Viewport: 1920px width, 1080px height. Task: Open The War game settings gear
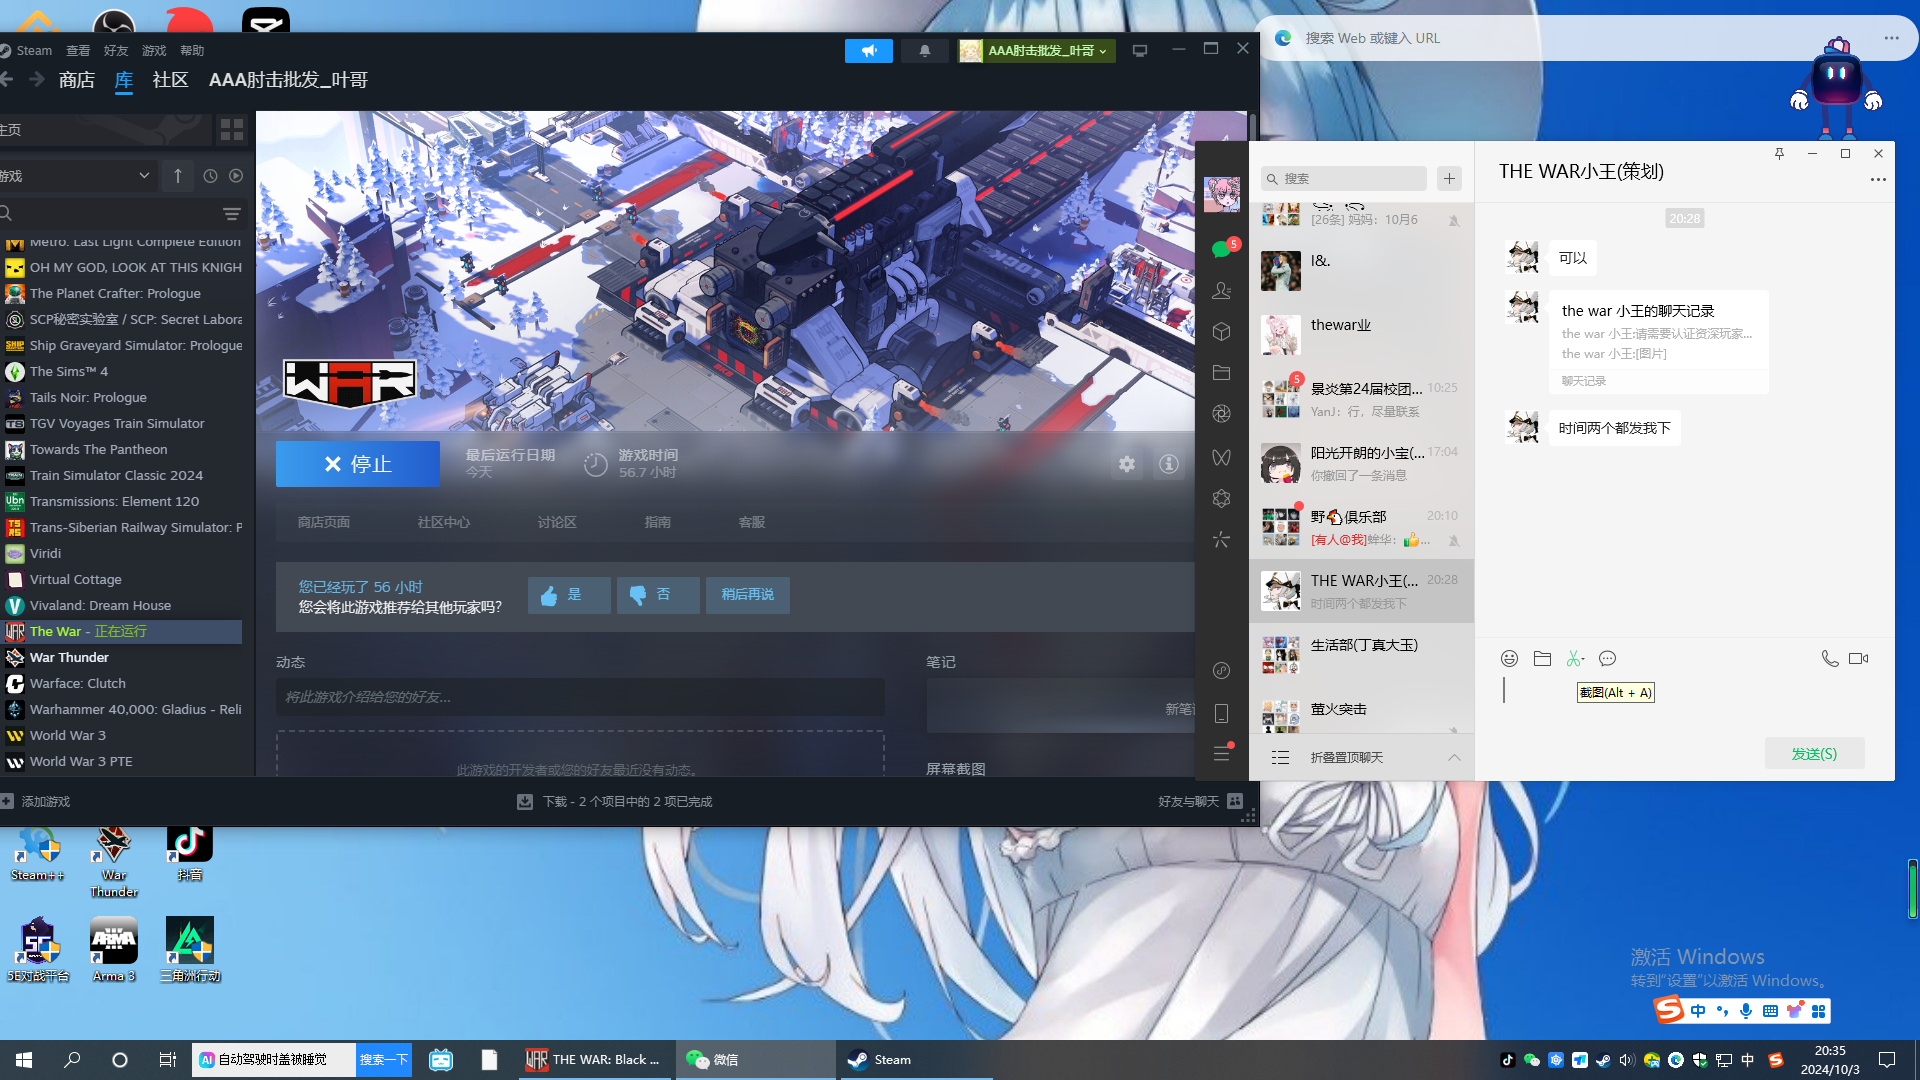1127,464
